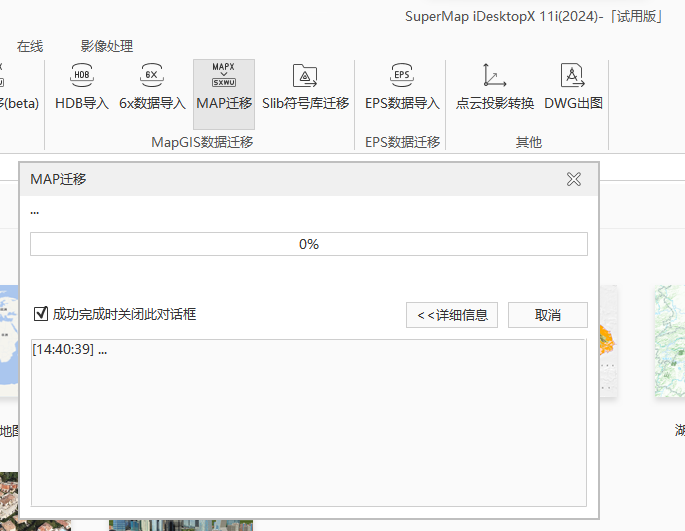Start the EPS数据导入 tool
Viewport: 685px width, 531px height.
(402, 87)
